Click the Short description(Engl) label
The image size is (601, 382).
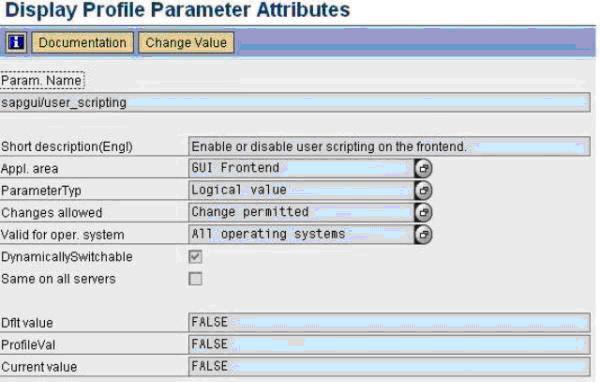click(x=67, y=147)
